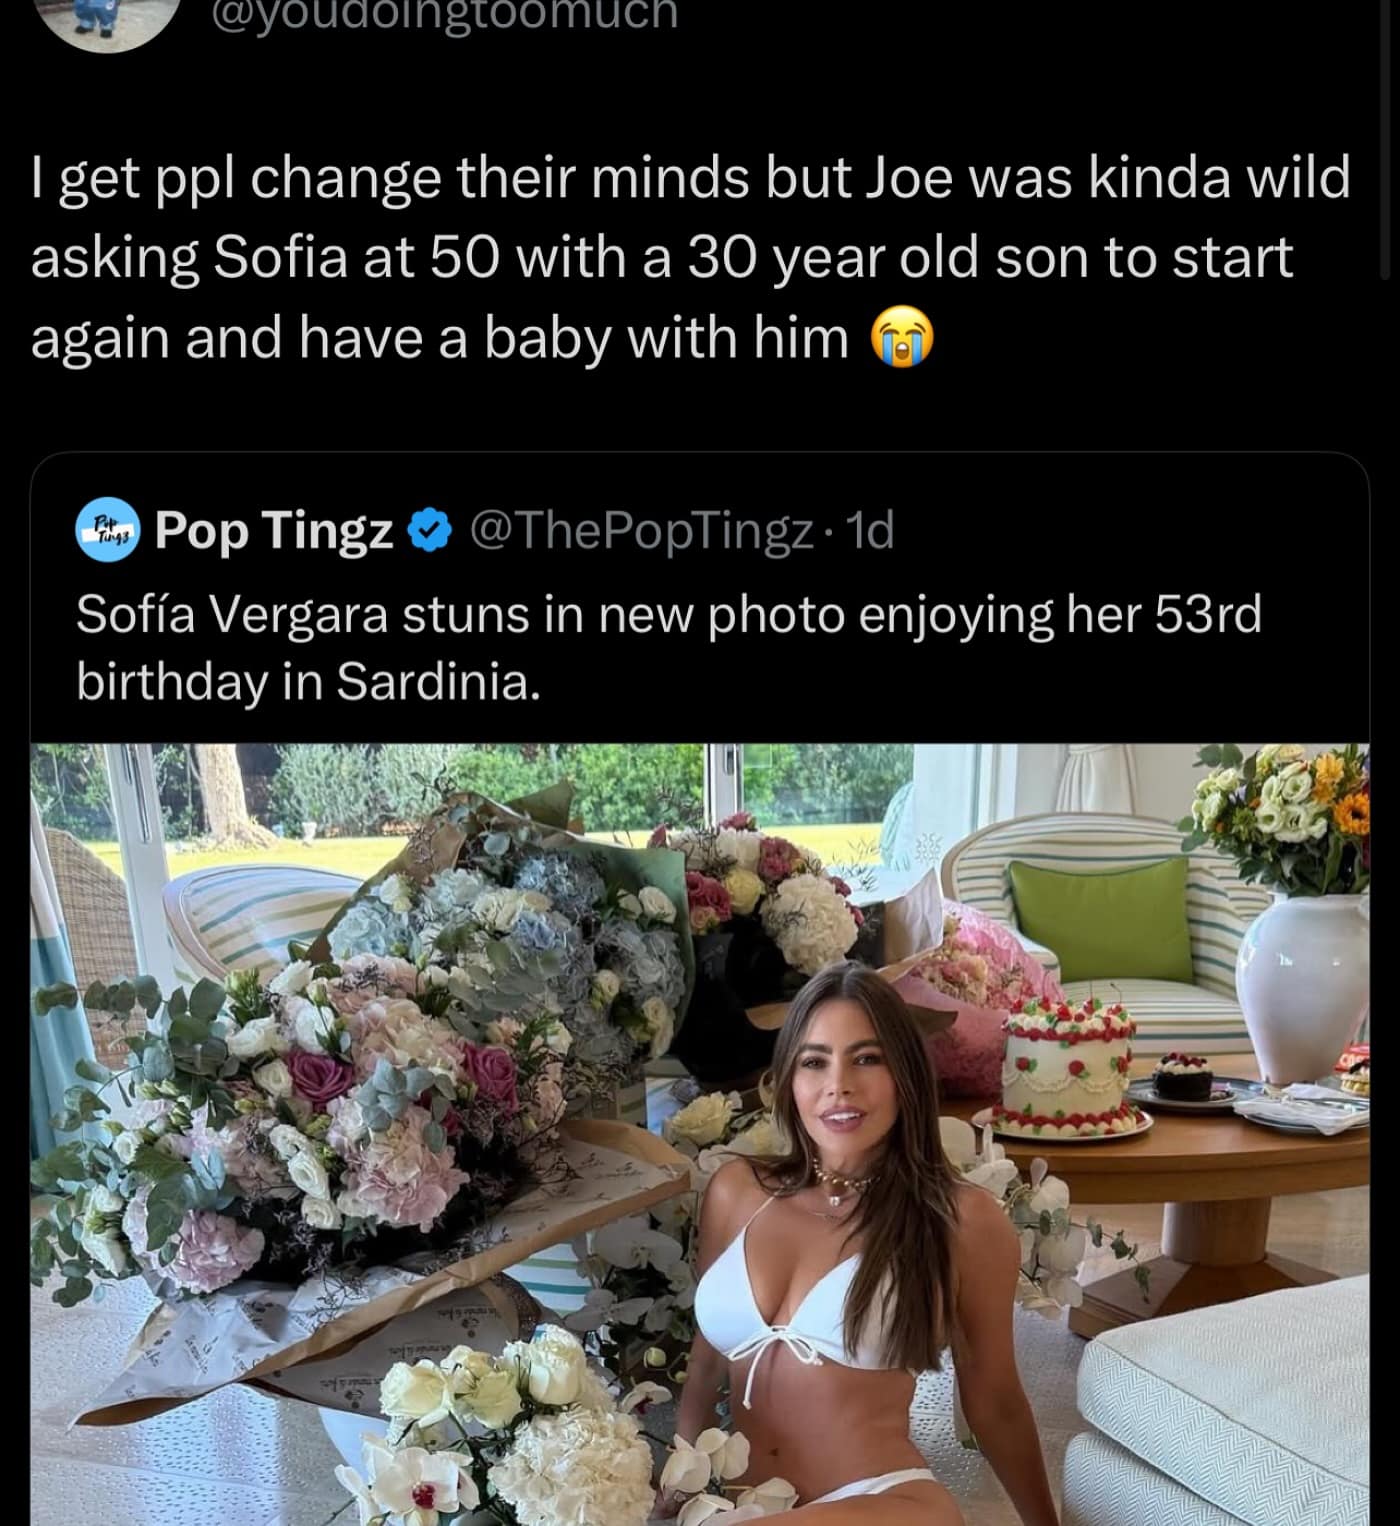Click the @youdoingtoomuch handle

tap(444, 14)
